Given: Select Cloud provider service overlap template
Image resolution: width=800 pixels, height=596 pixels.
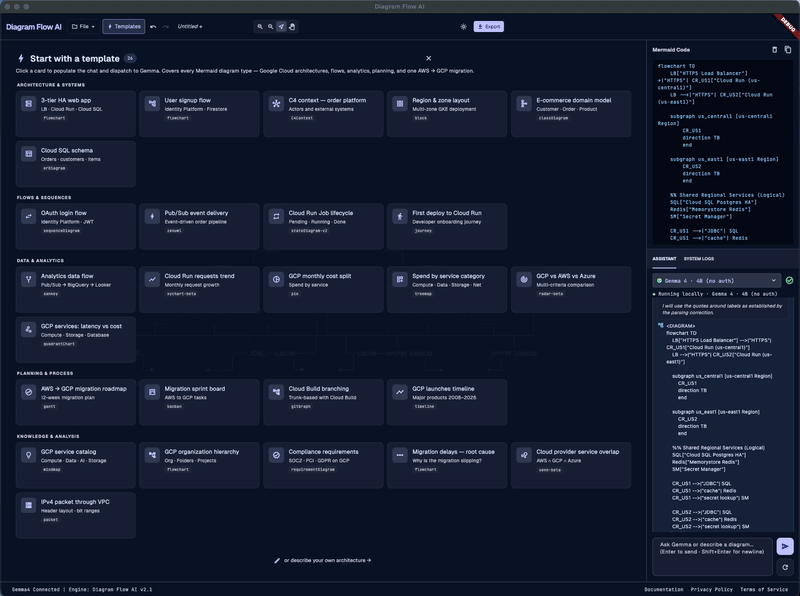Looking at the screenshot, I should point(571,465).
